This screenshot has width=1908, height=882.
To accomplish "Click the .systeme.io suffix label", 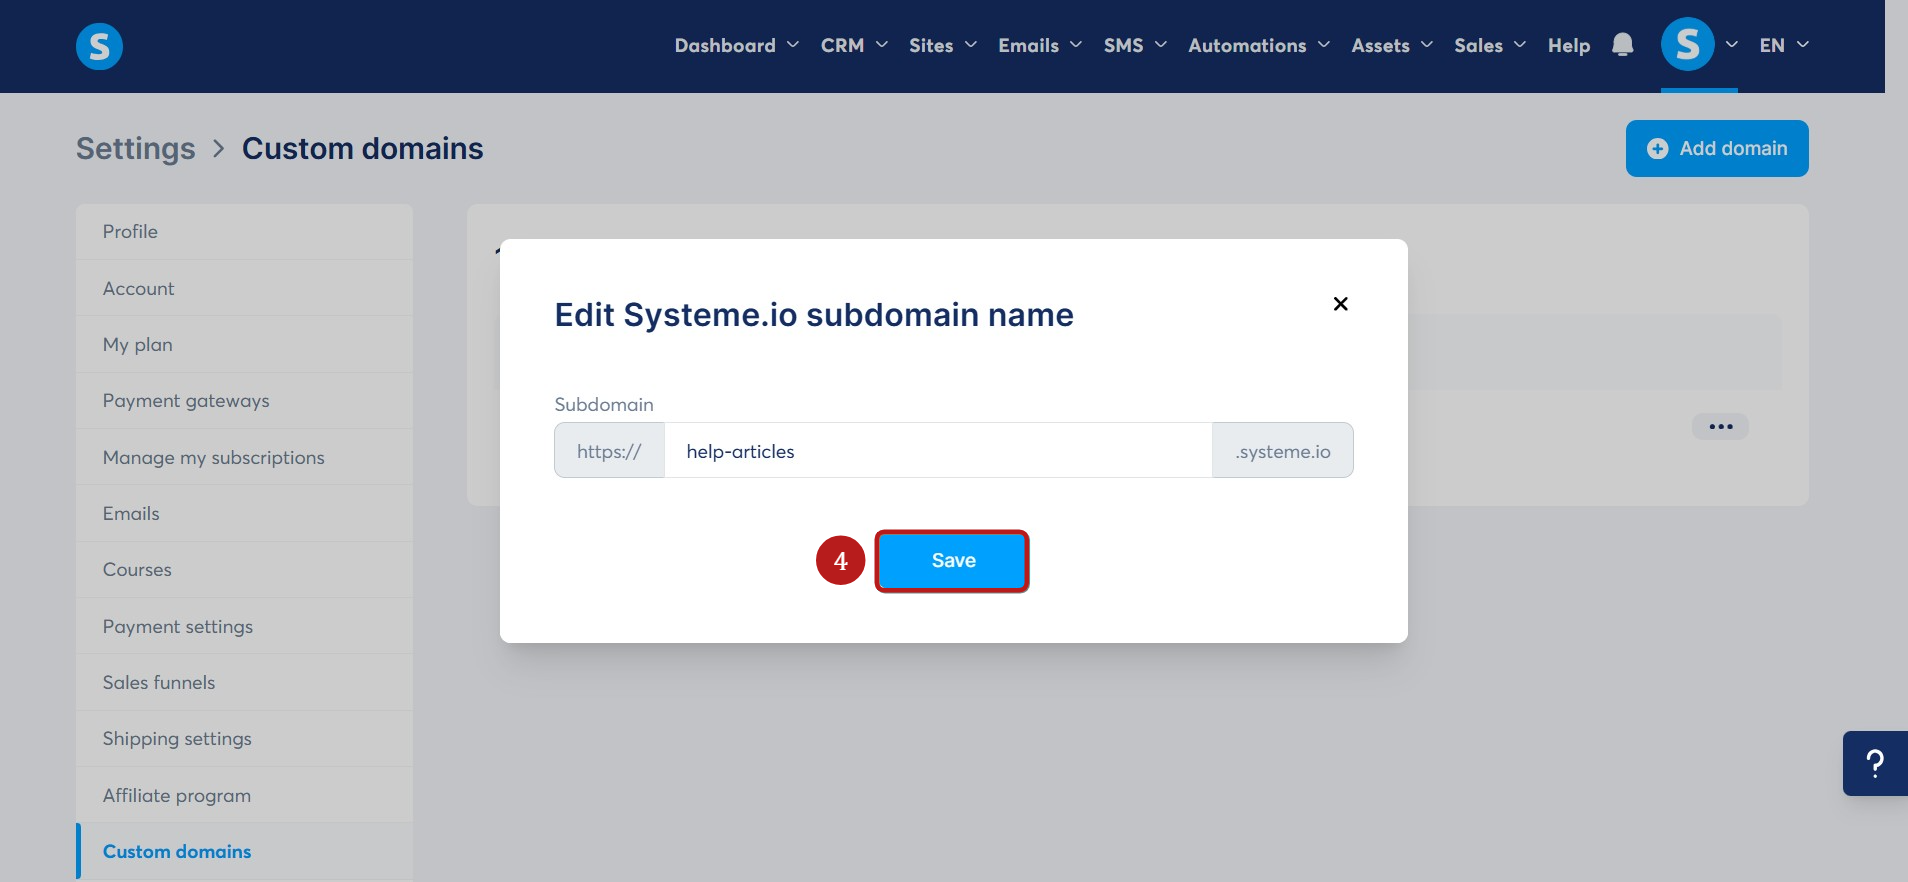I will [x=1282, y=451].
